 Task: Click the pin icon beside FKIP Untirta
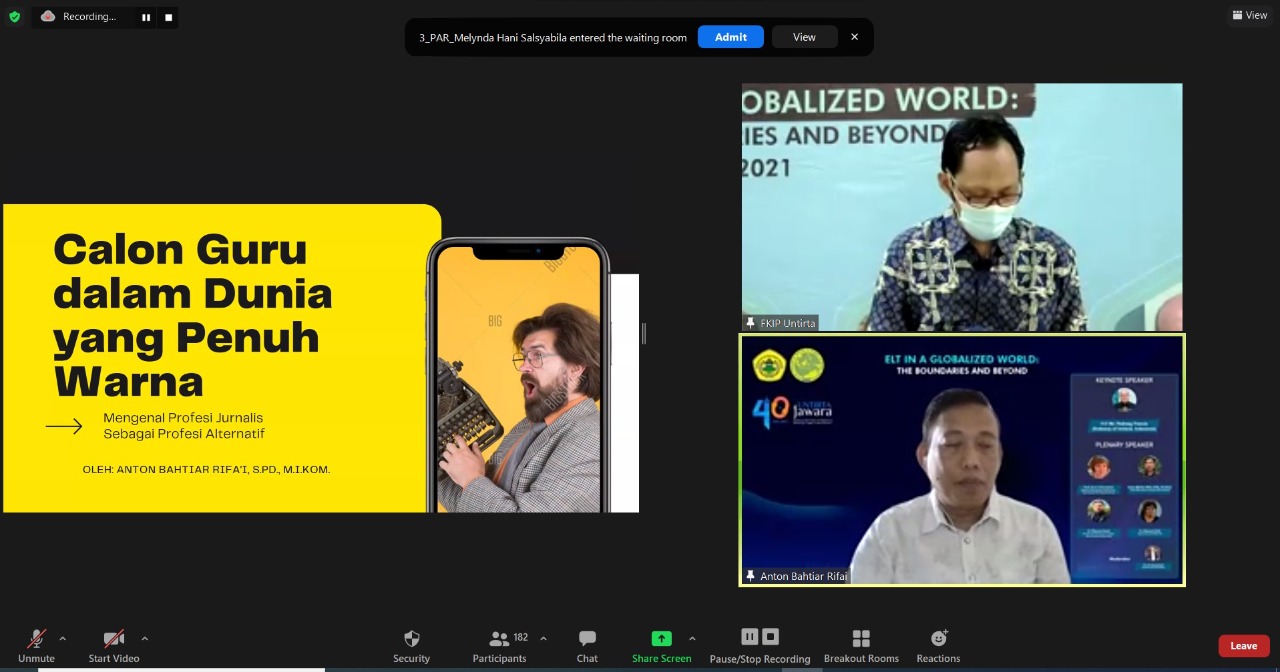[751, 323]
